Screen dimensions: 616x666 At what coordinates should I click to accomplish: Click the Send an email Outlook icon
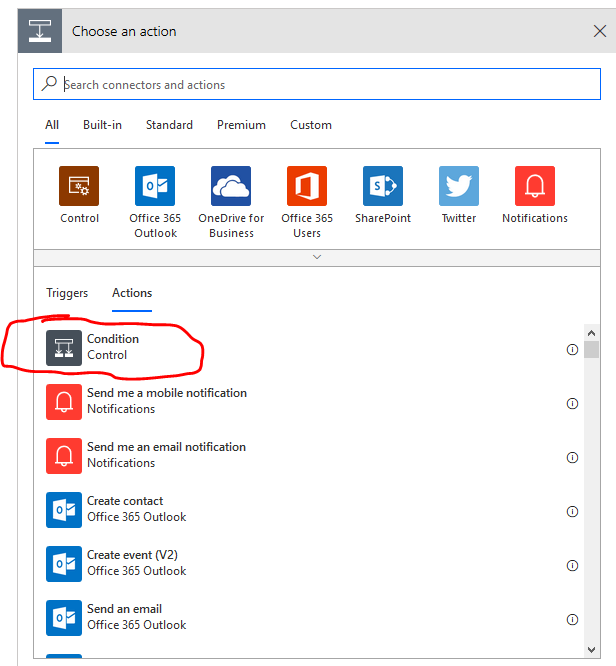[x=64, y=618]
